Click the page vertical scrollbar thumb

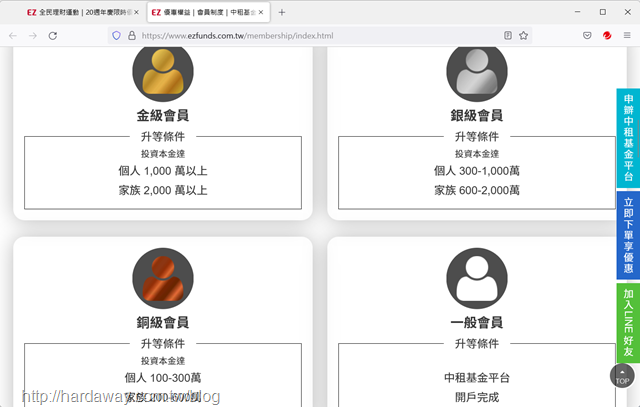638,141
